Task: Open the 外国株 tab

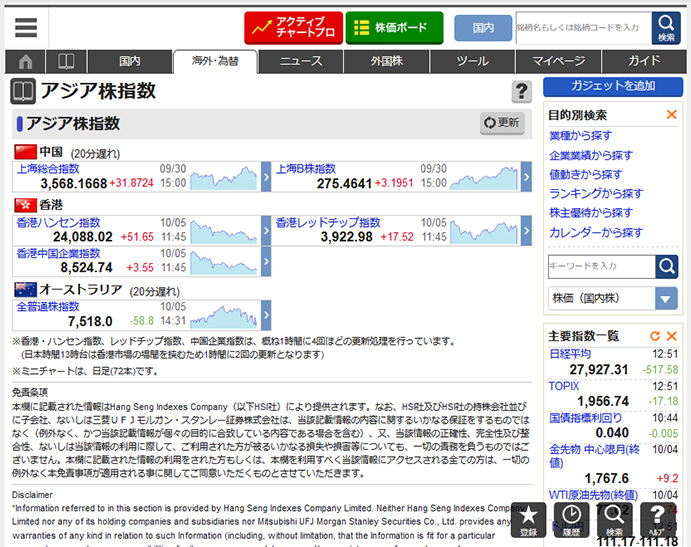Action: click(386, 61)
